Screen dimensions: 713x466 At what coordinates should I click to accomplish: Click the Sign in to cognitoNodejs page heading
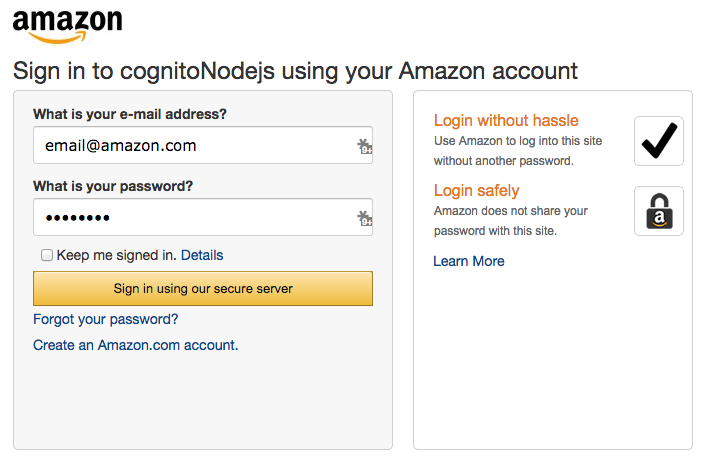point(295,71)
